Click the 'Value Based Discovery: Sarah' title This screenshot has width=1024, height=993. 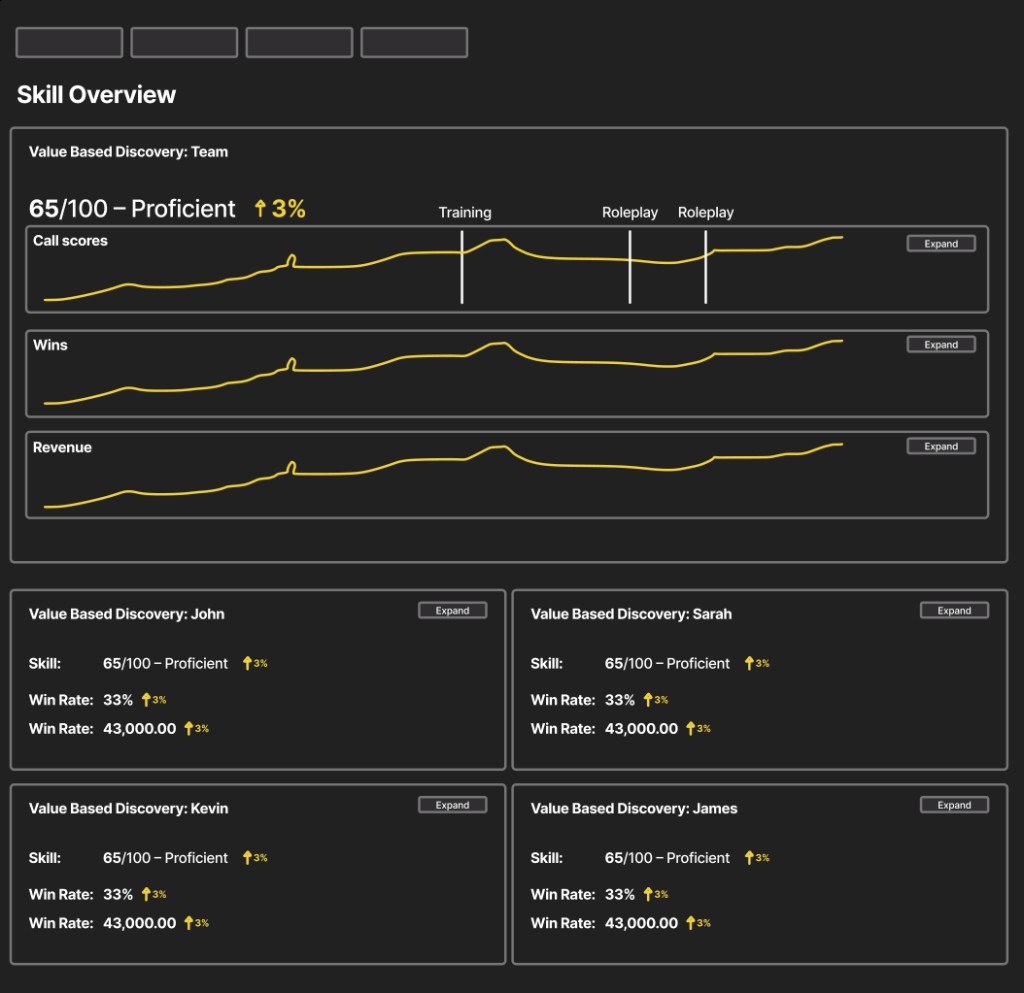tap(631, 614)
